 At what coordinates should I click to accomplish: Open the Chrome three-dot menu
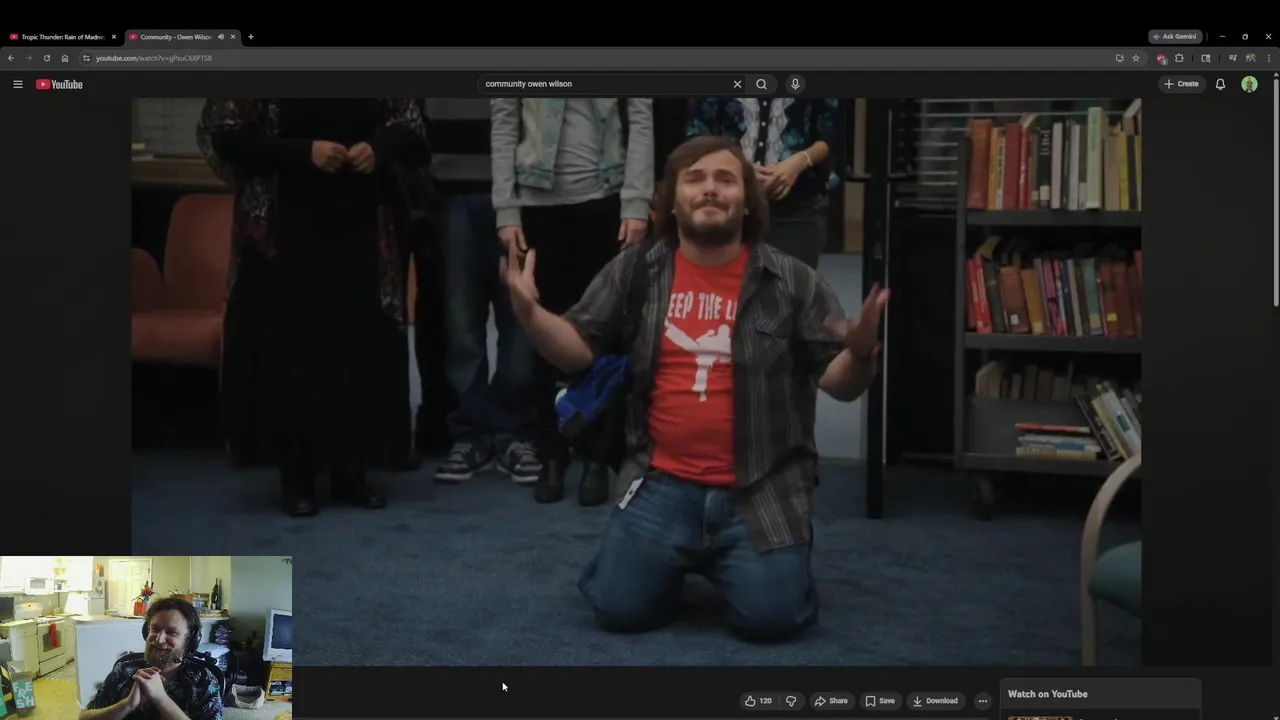(x=1269, y=58)
